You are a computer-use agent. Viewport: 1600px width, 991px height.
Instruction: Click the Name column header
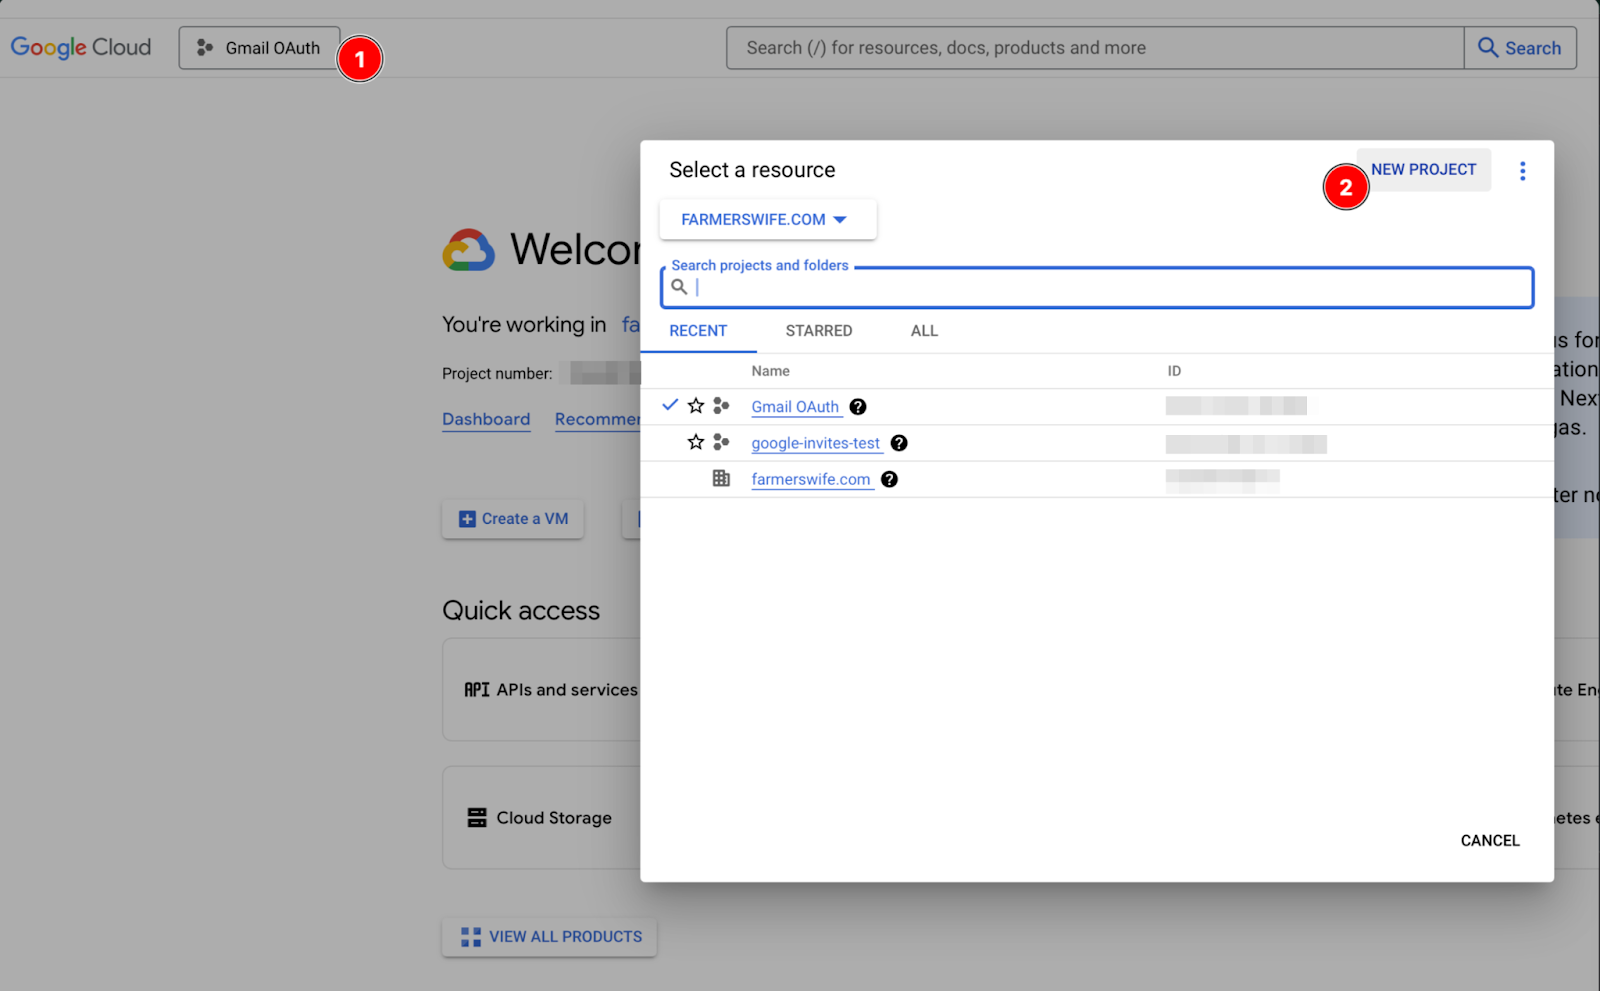coord(770,371)
